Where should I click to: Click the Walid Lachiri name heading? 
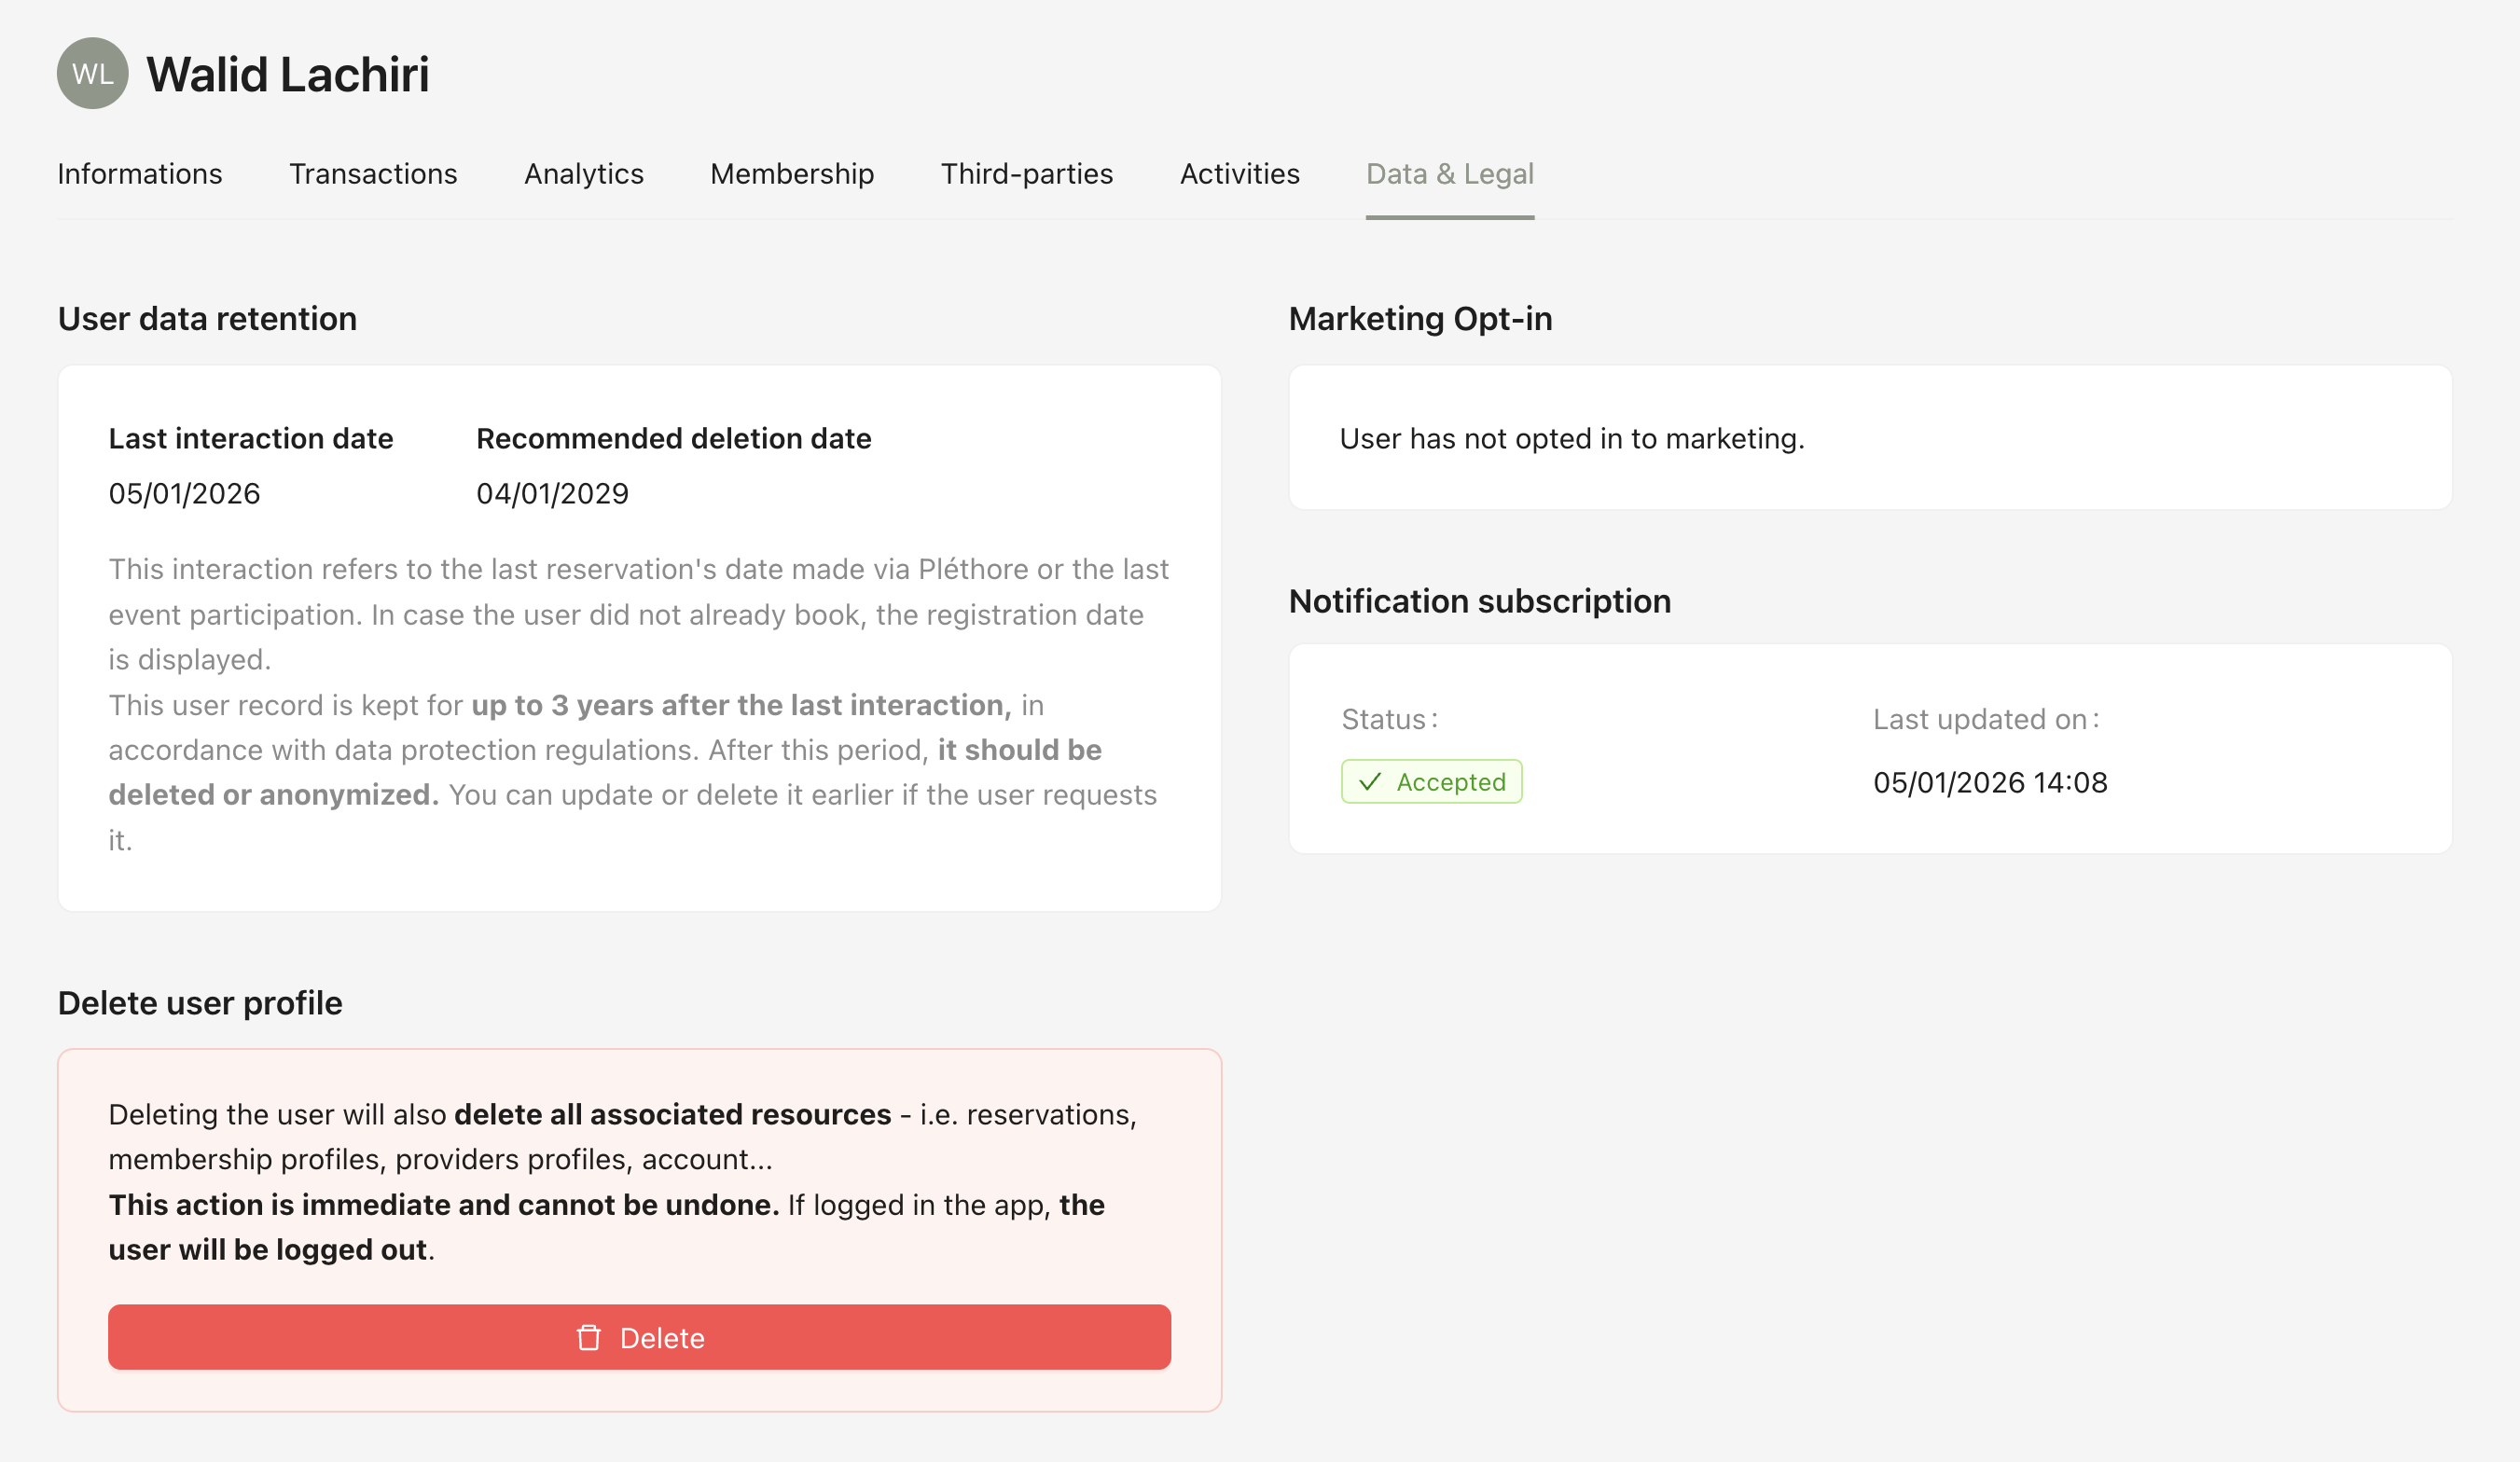pos(288,75)
